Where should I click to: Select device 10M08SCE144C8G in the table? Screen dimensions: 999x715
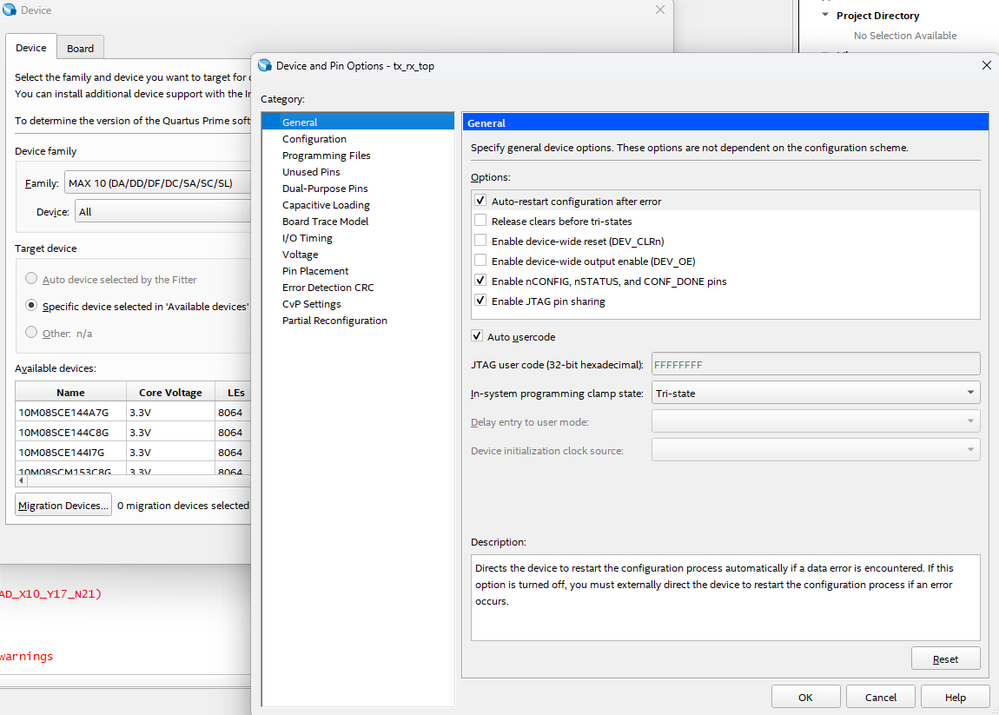[65, 432]
